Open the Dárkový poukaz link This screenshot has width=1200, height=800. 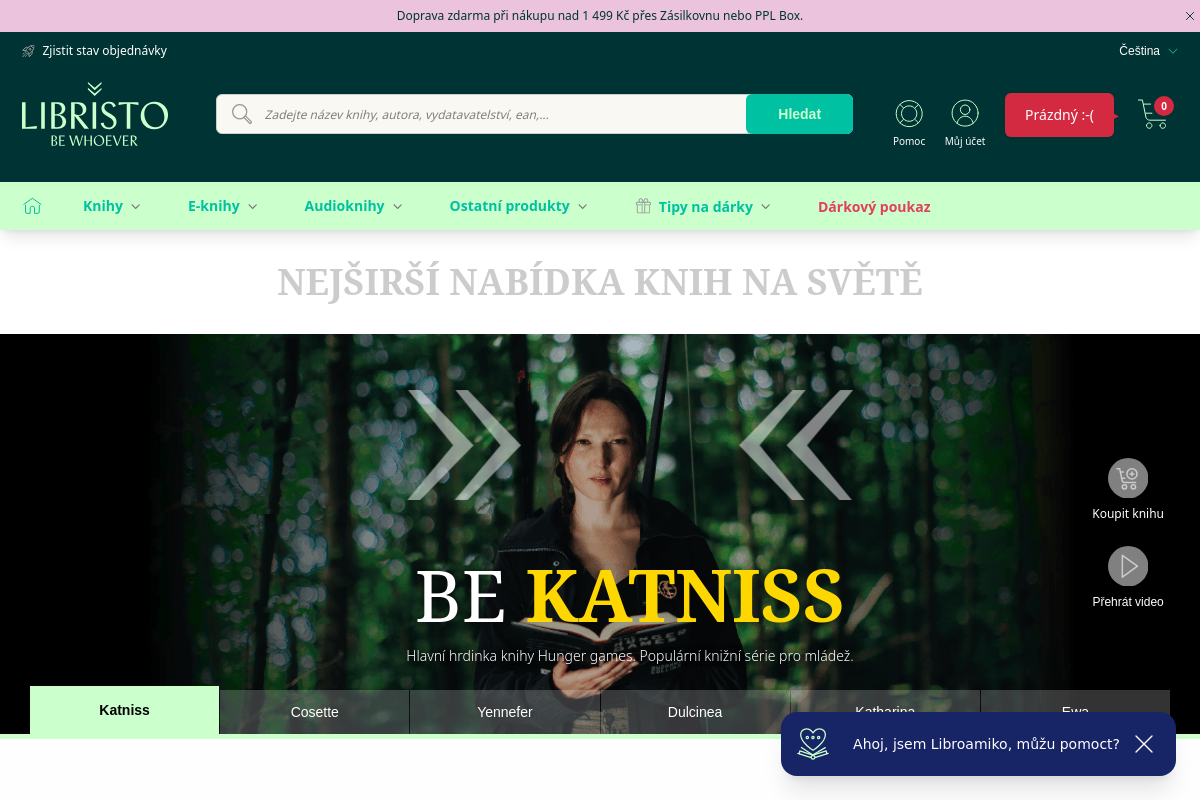click(874, 207)
